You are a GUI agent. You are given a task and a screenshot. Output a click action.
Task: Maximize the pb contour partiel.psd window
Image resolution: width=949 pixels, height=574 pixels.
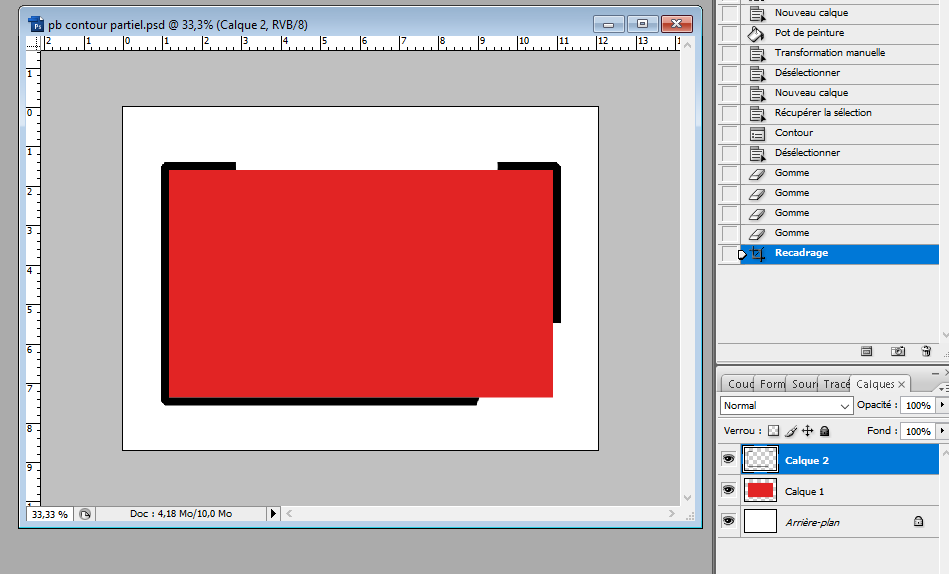(x=642, y=24)
